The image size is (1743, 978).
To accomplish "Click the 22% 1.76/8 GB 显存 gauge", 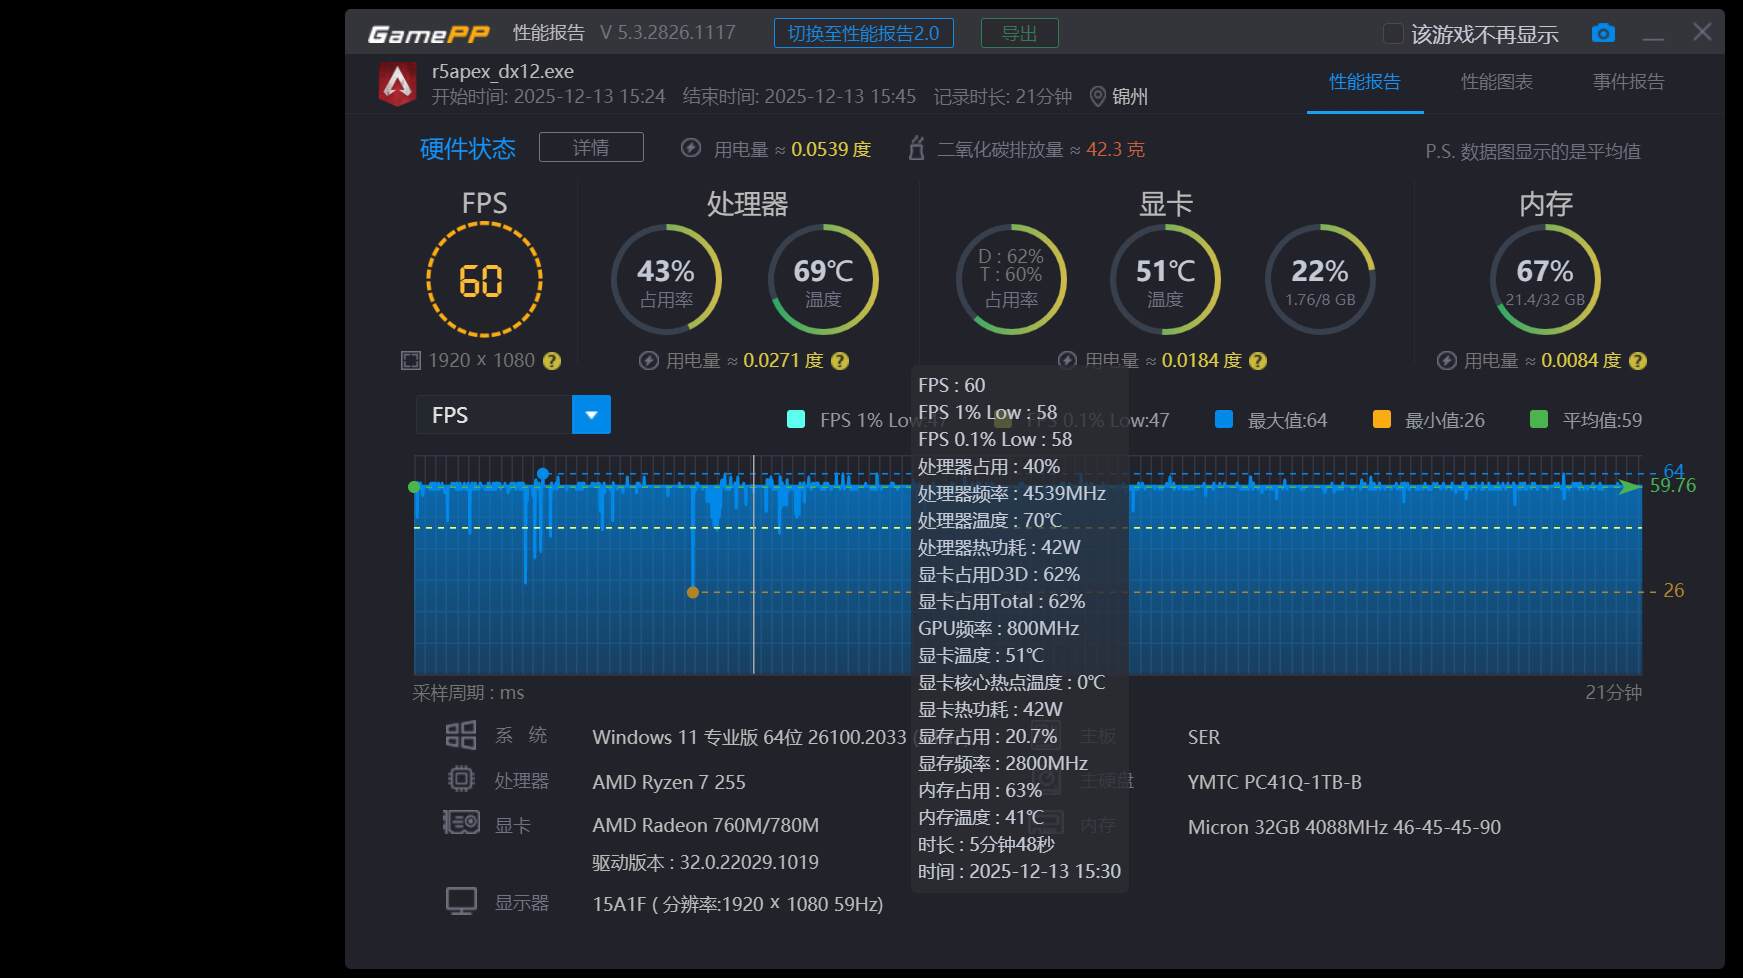I will coord(1320,280).
